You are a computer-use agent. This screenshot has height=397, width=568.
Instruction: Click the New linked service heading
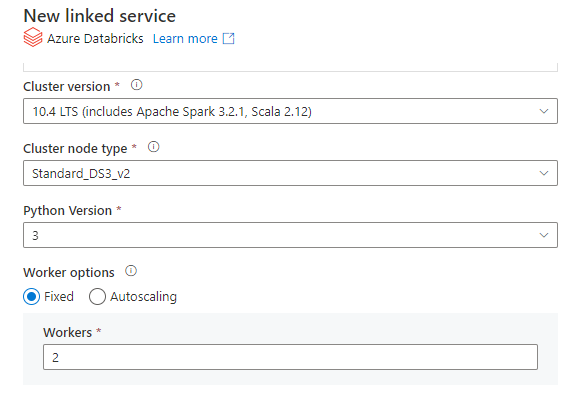[100, 16]
